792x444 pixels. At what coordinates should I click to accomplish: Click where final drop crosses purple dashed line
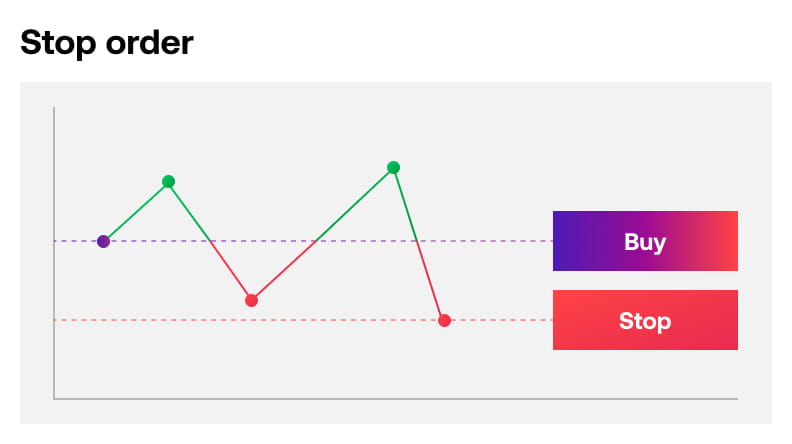click(417, 241)
